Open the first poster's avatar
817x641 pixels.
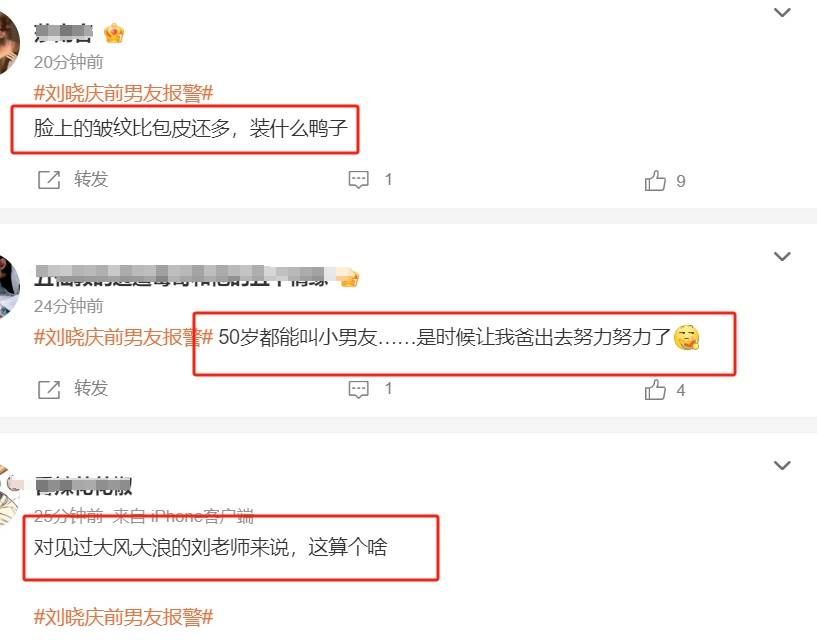point(9,43)
